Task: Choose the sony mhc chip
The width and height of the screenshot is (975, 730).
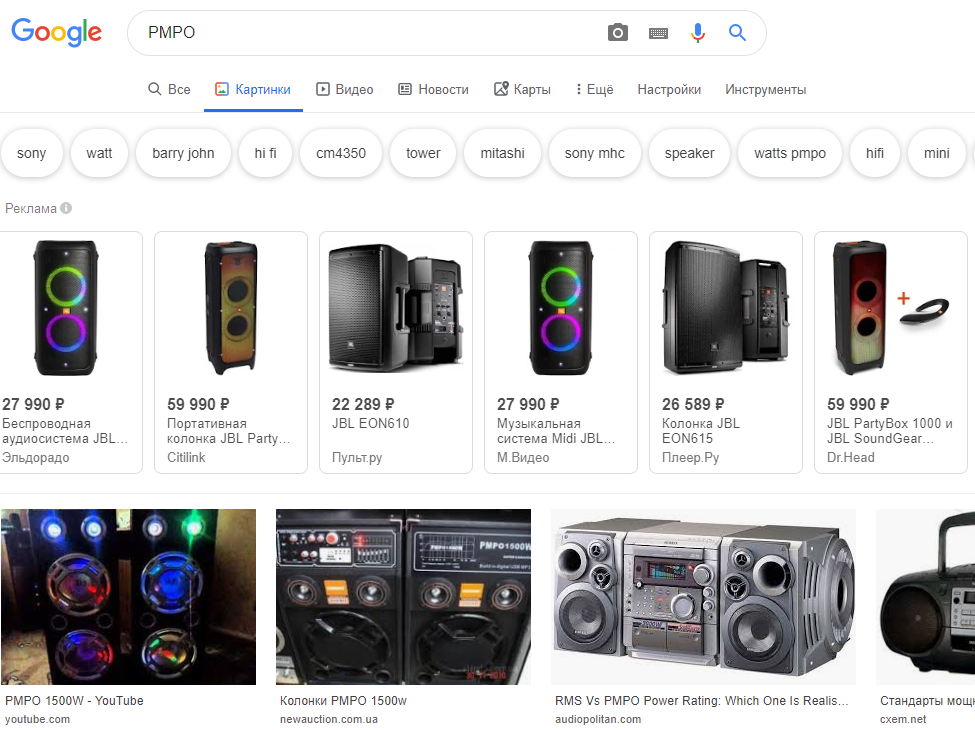Action: [x=594, y=153]
